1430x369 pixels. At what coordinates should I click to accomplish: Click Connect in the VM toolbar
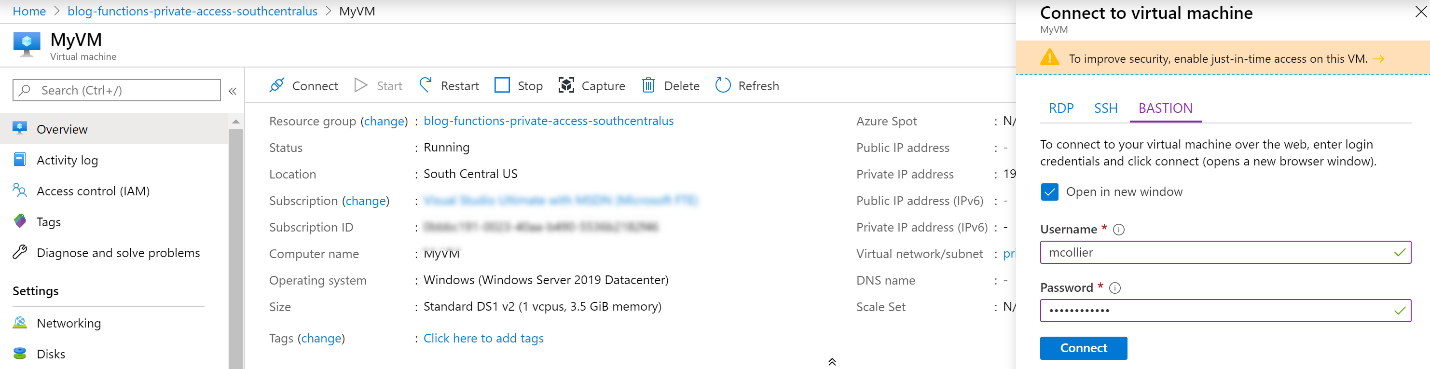(x=304, y=86)
